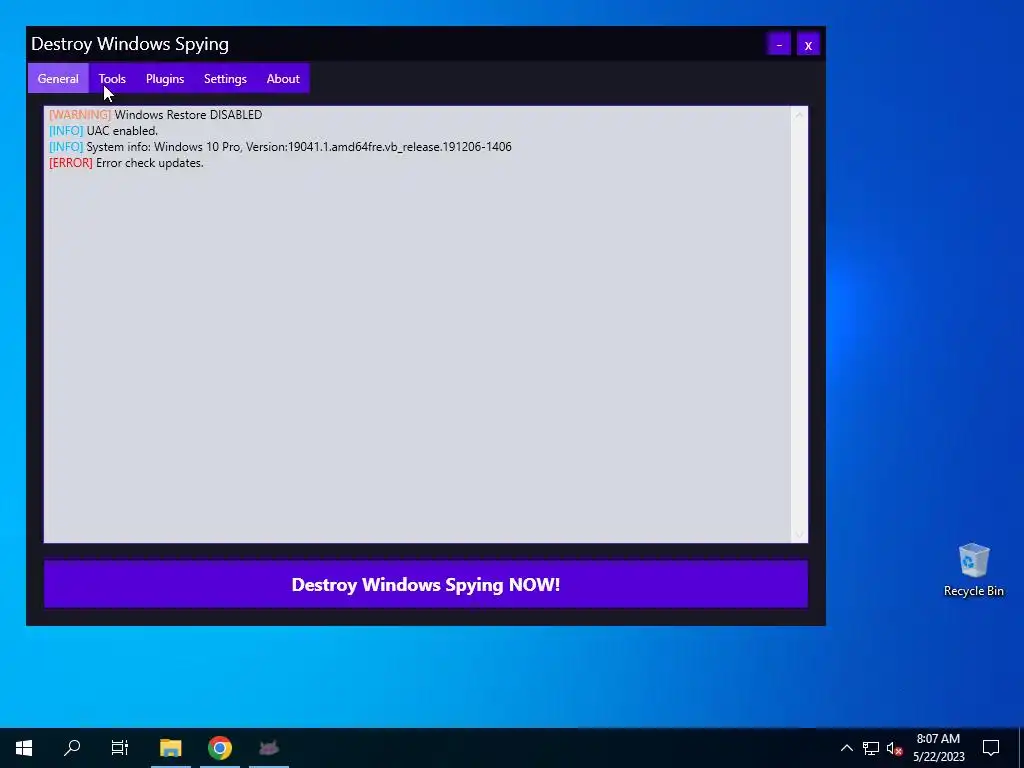Open the Tools tab

tap(112, 78)
